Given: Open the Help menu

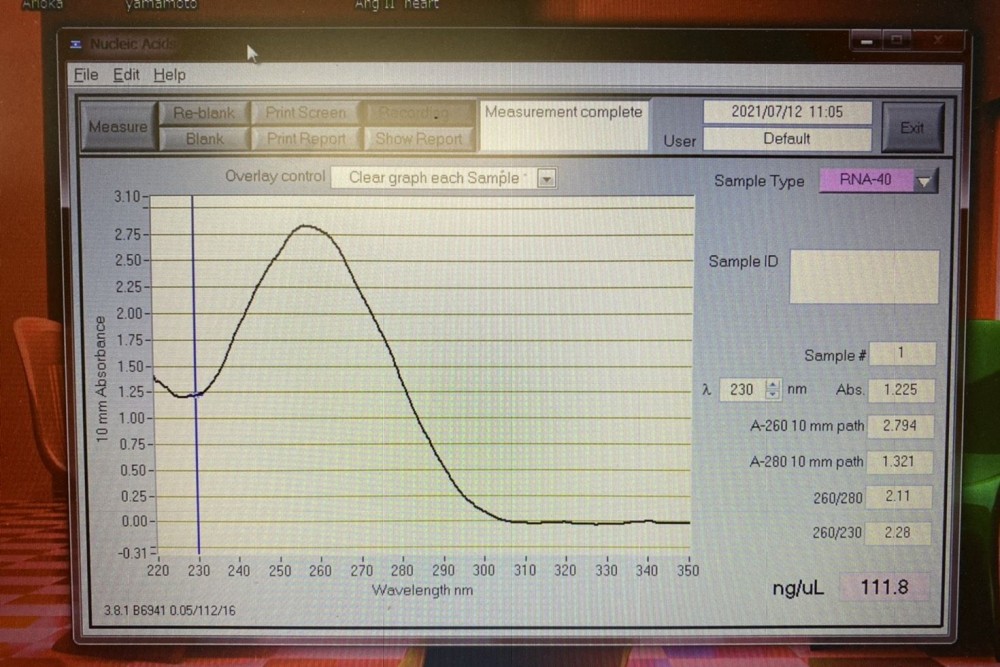Looking at the screenshot, I should pyautogui.click(x=169, y=75).
